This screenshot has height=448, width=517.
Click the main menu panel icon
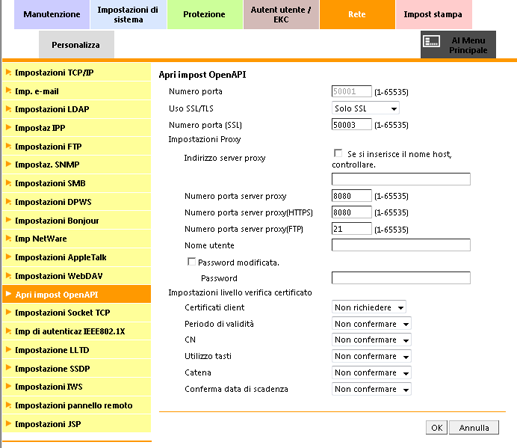432,42
